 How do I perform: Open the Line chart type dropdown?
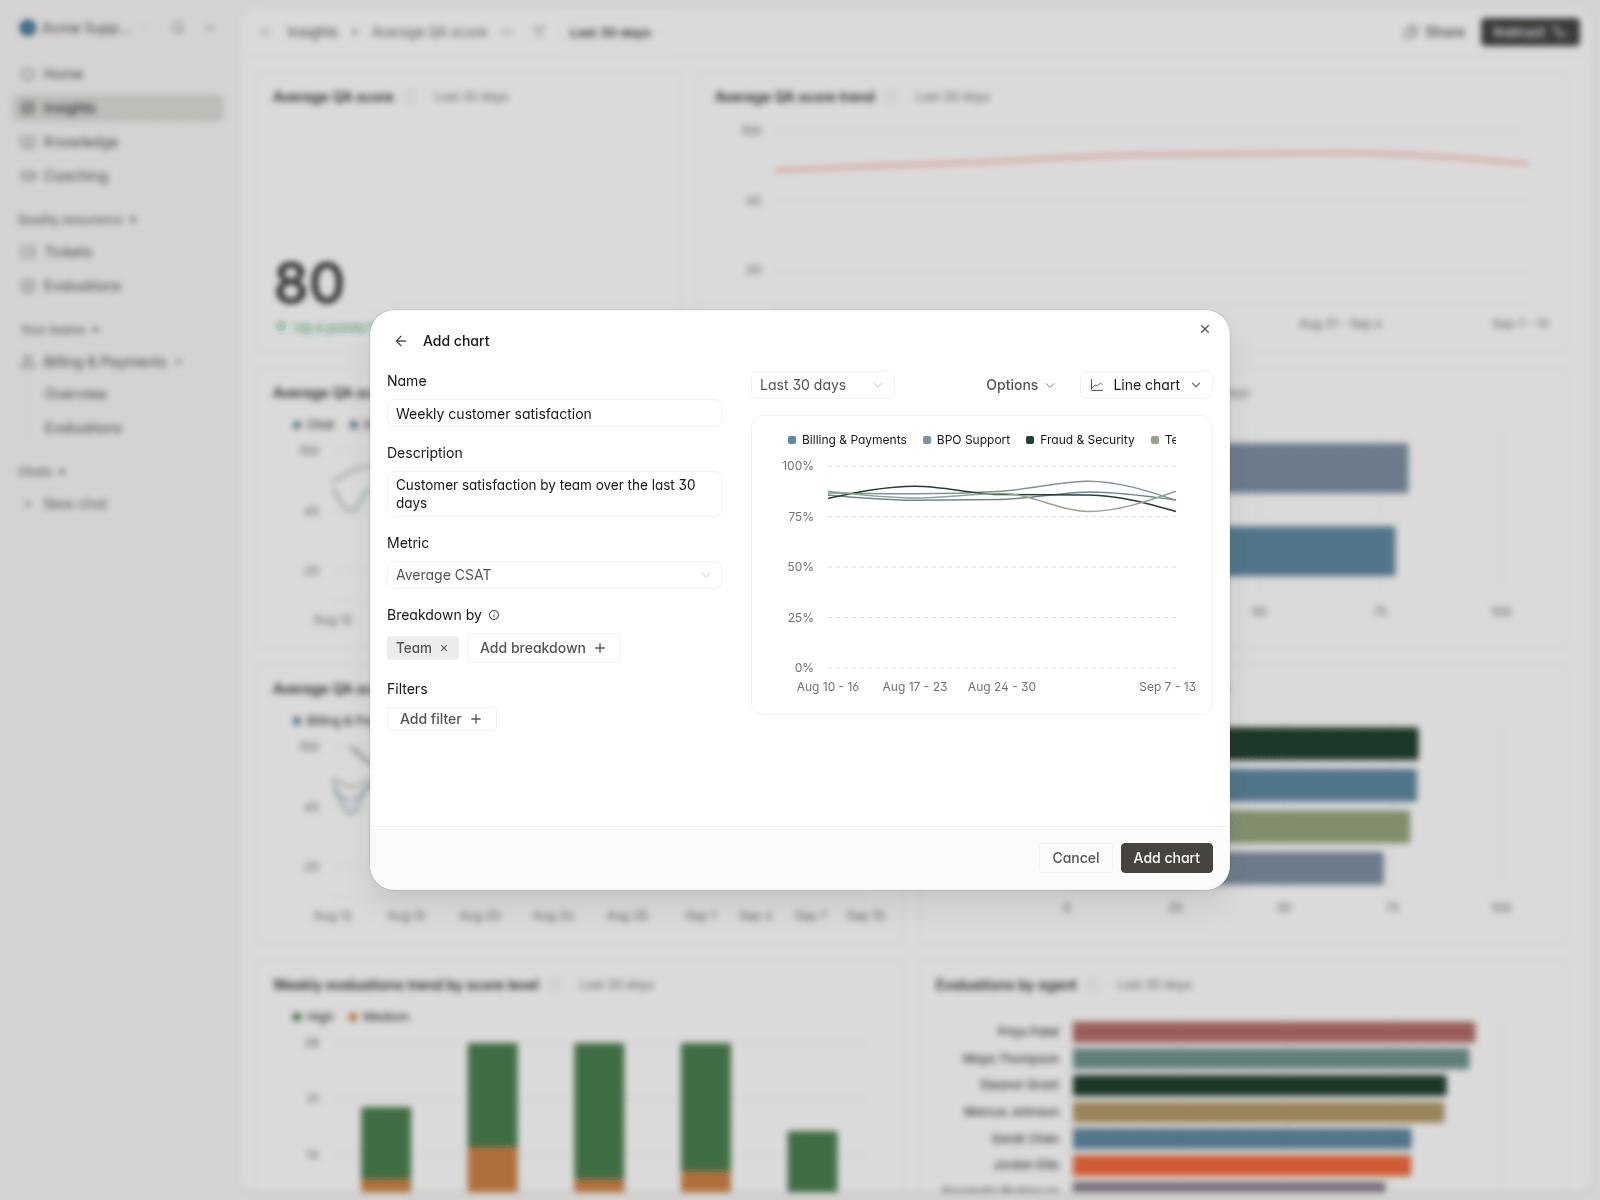[1146, 385]
